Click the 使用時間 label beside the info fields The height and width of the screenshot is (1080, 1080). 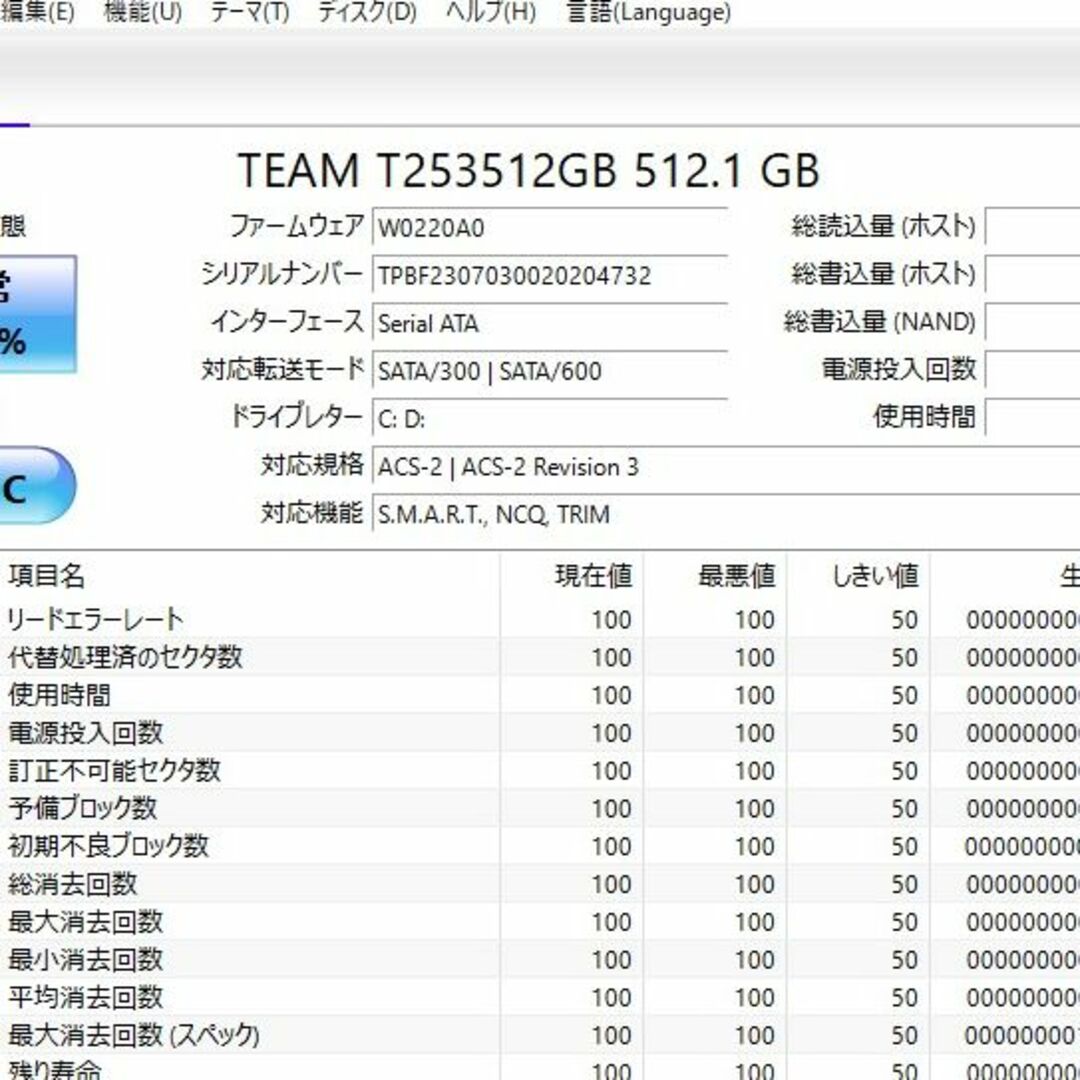pos(925,417)
